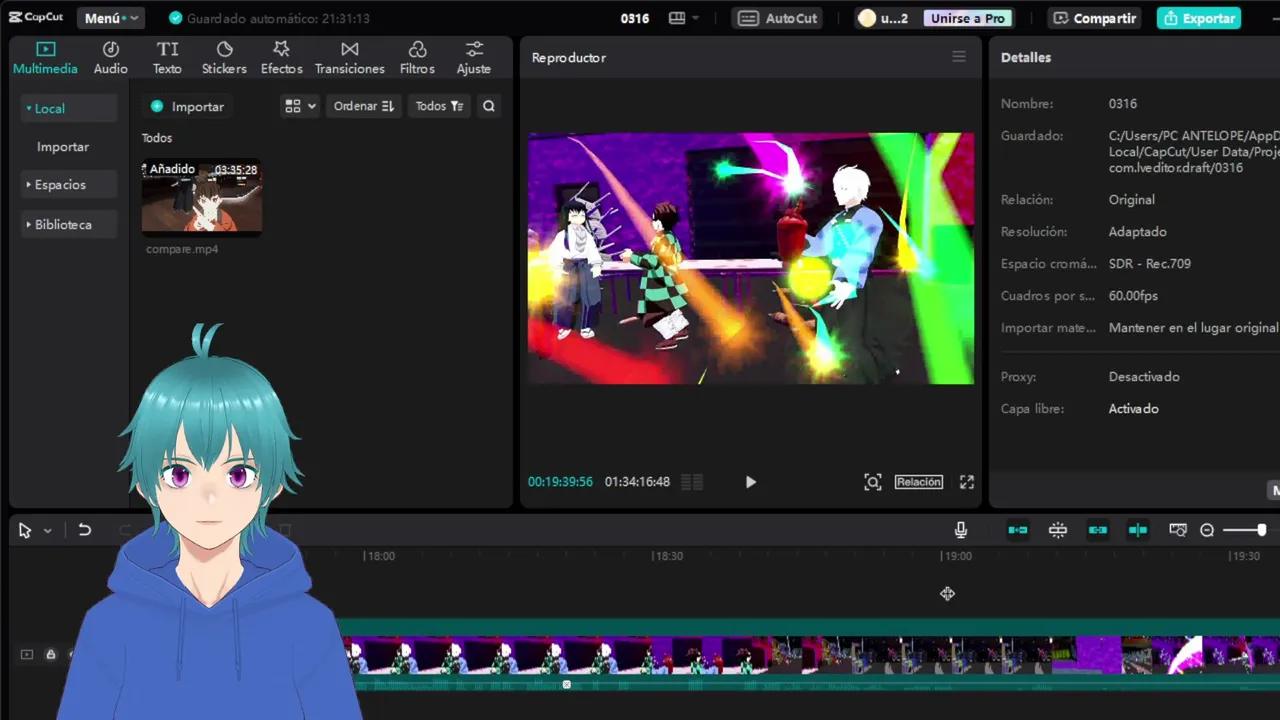Toggle clip linkage

[x=1098, y=530]
